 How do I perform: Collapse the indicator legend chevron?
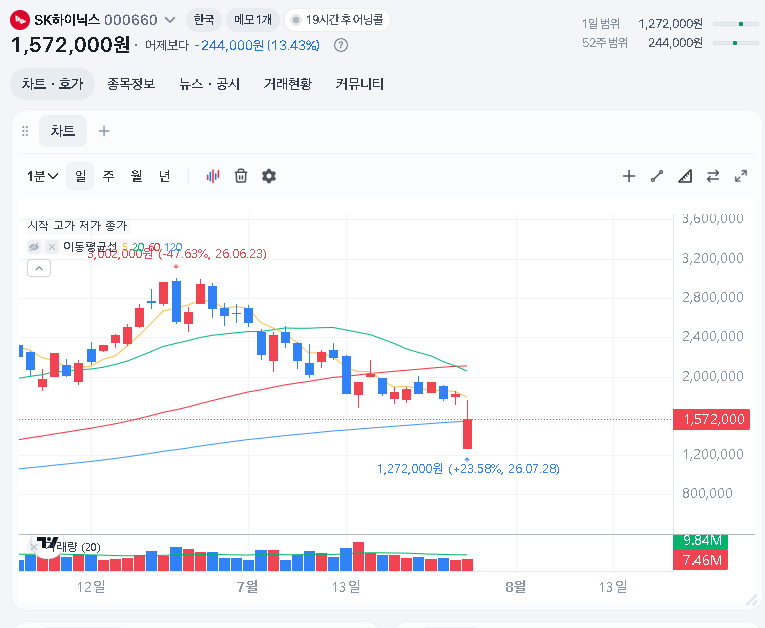click(x=39, y=268)
